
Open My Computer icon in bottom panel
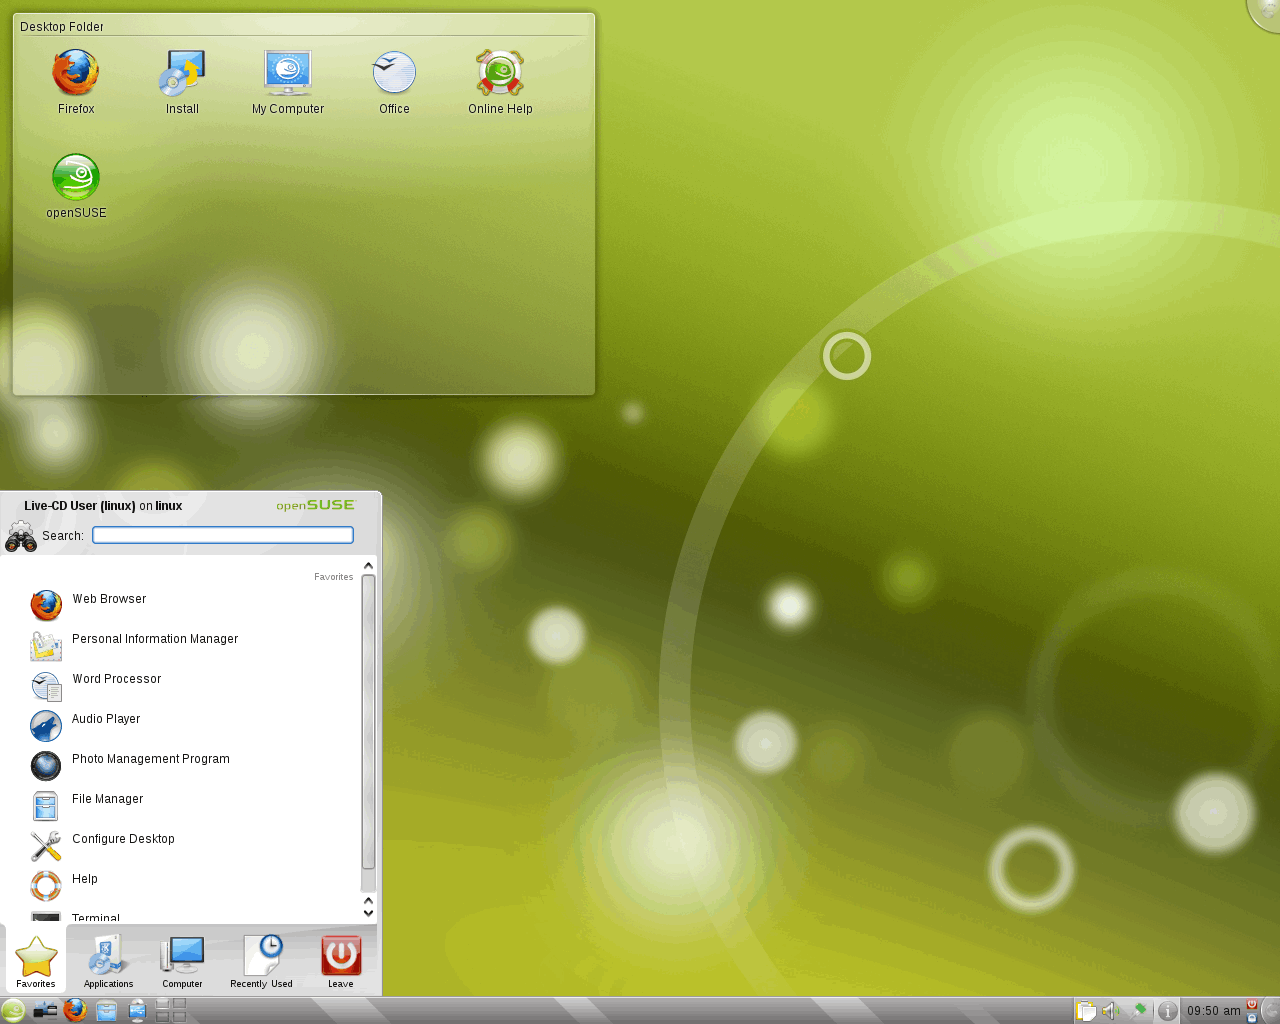click(x=138, y=1010)
